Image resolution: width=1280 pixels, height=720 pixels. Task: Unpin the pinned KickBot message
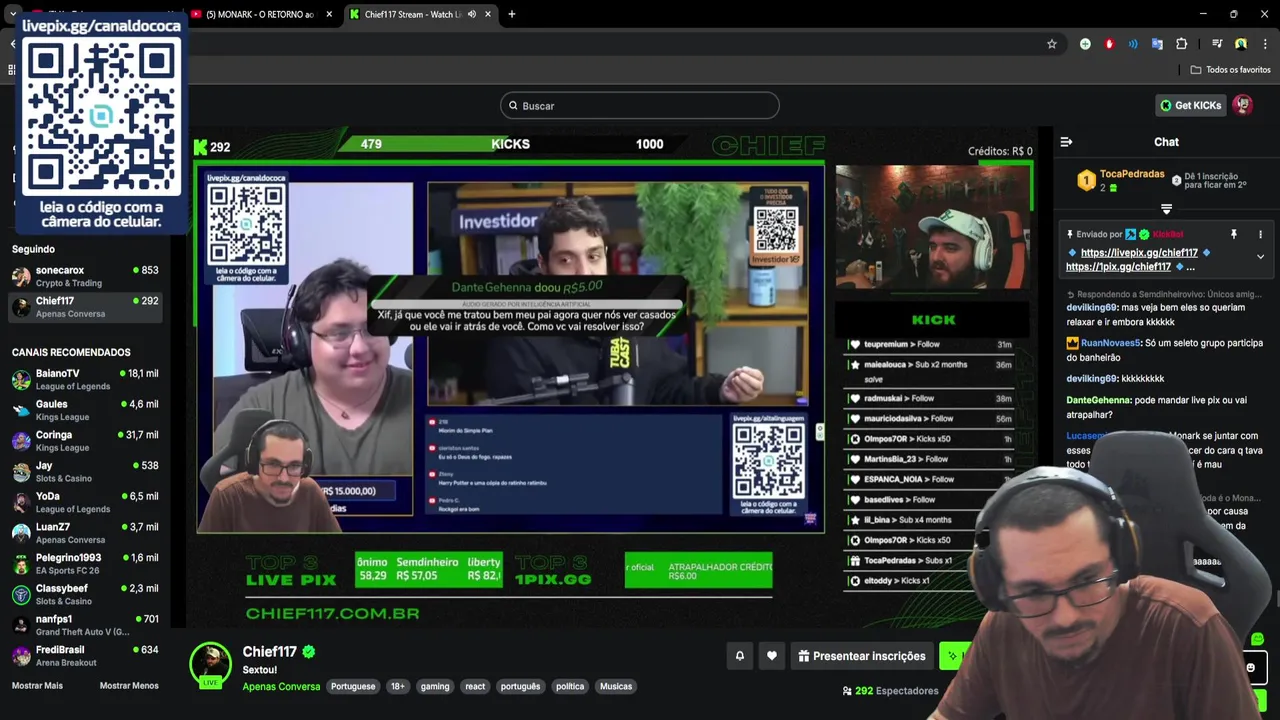click(x=1233, y=234)
